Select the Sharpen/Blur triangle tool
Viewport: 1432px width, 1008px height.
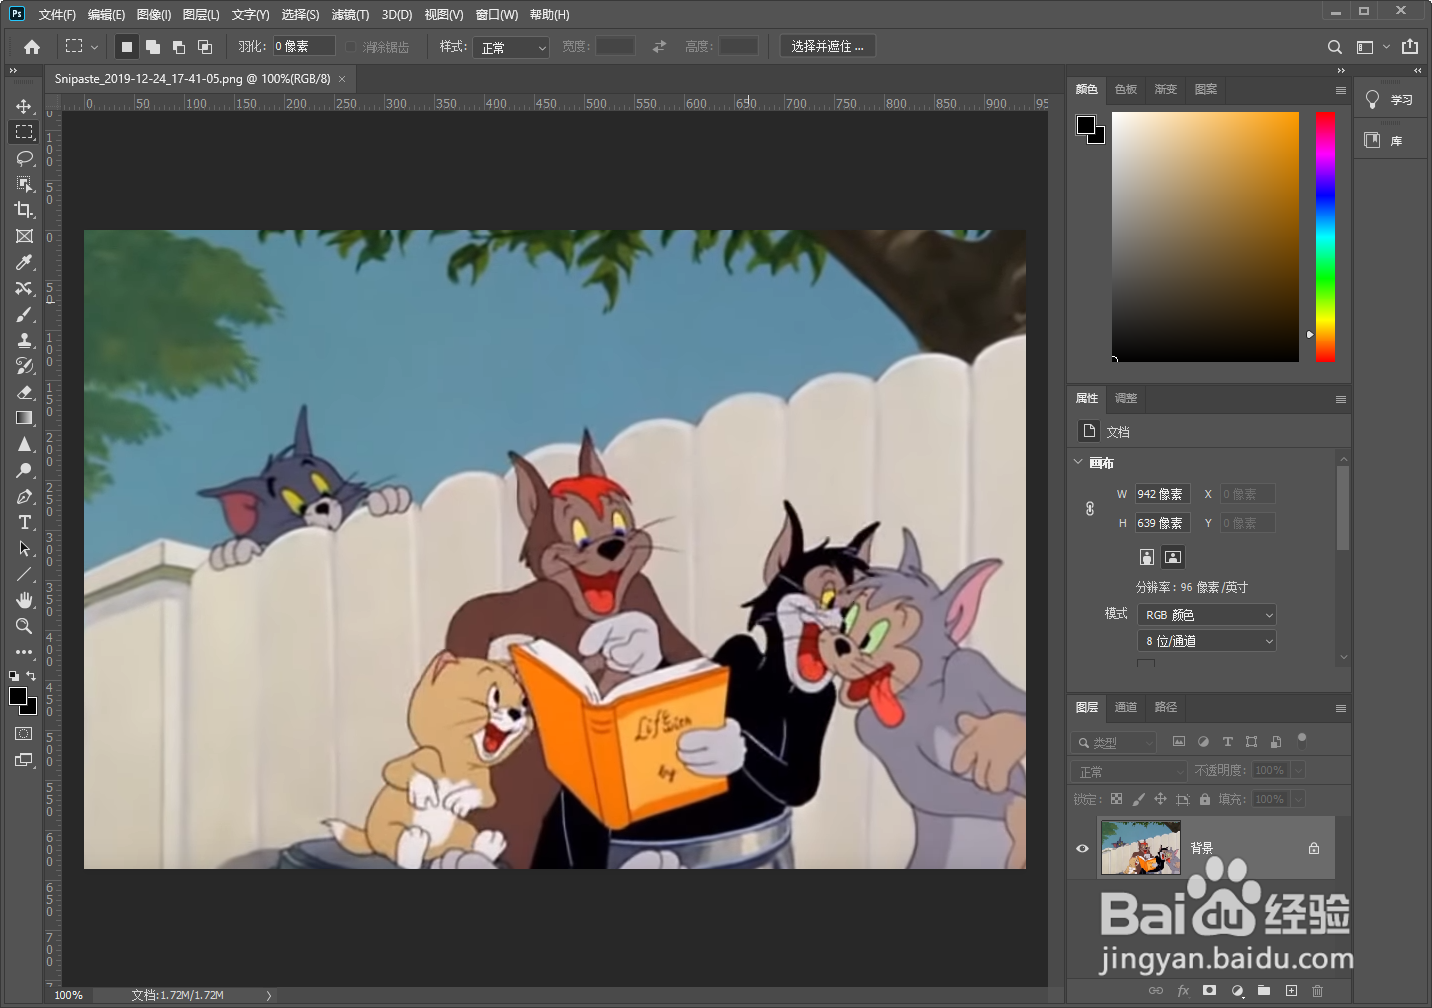pyautogui.click(x=24, y=444)
